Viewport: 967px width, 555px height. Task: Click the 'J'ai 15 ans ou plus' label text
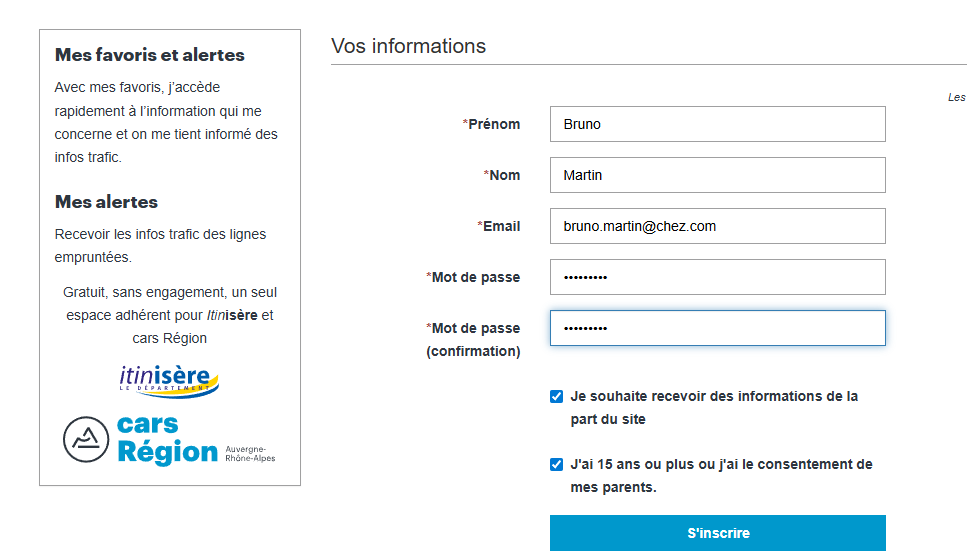(x=720, y=475)
